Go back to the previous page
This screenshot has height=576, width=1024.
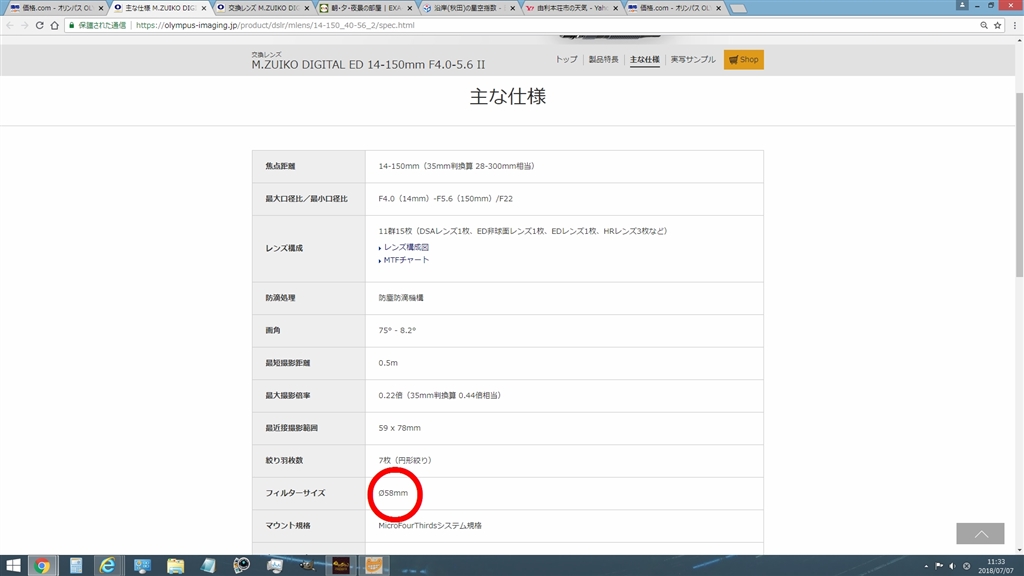pos(10,25)
